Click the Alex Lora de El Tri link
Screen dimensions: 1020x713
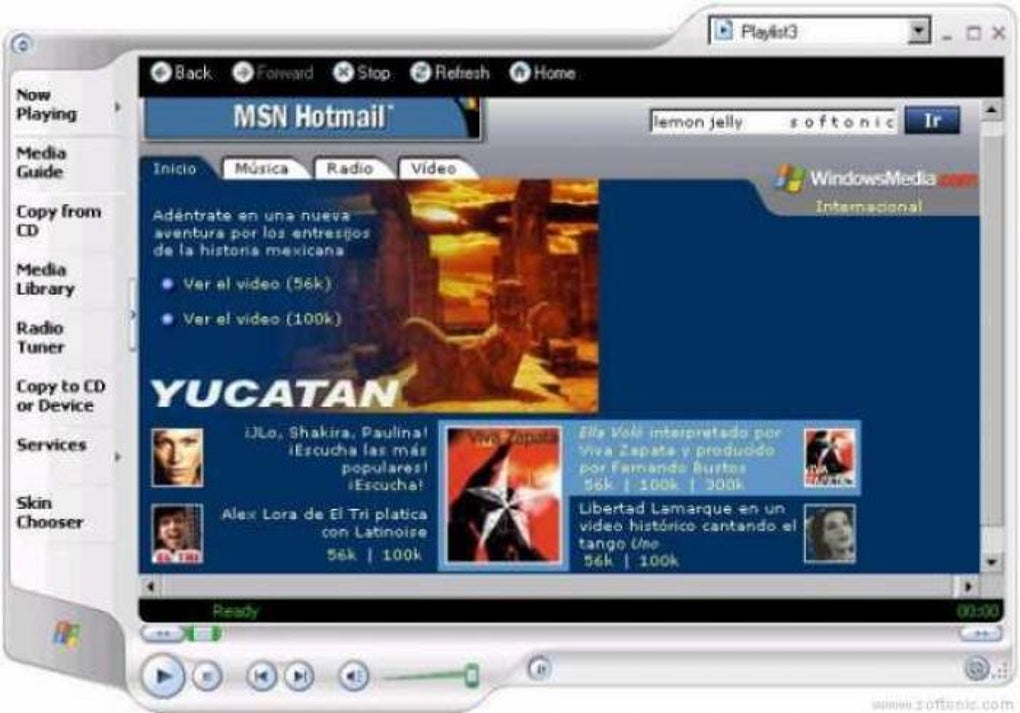click(324, 523)
